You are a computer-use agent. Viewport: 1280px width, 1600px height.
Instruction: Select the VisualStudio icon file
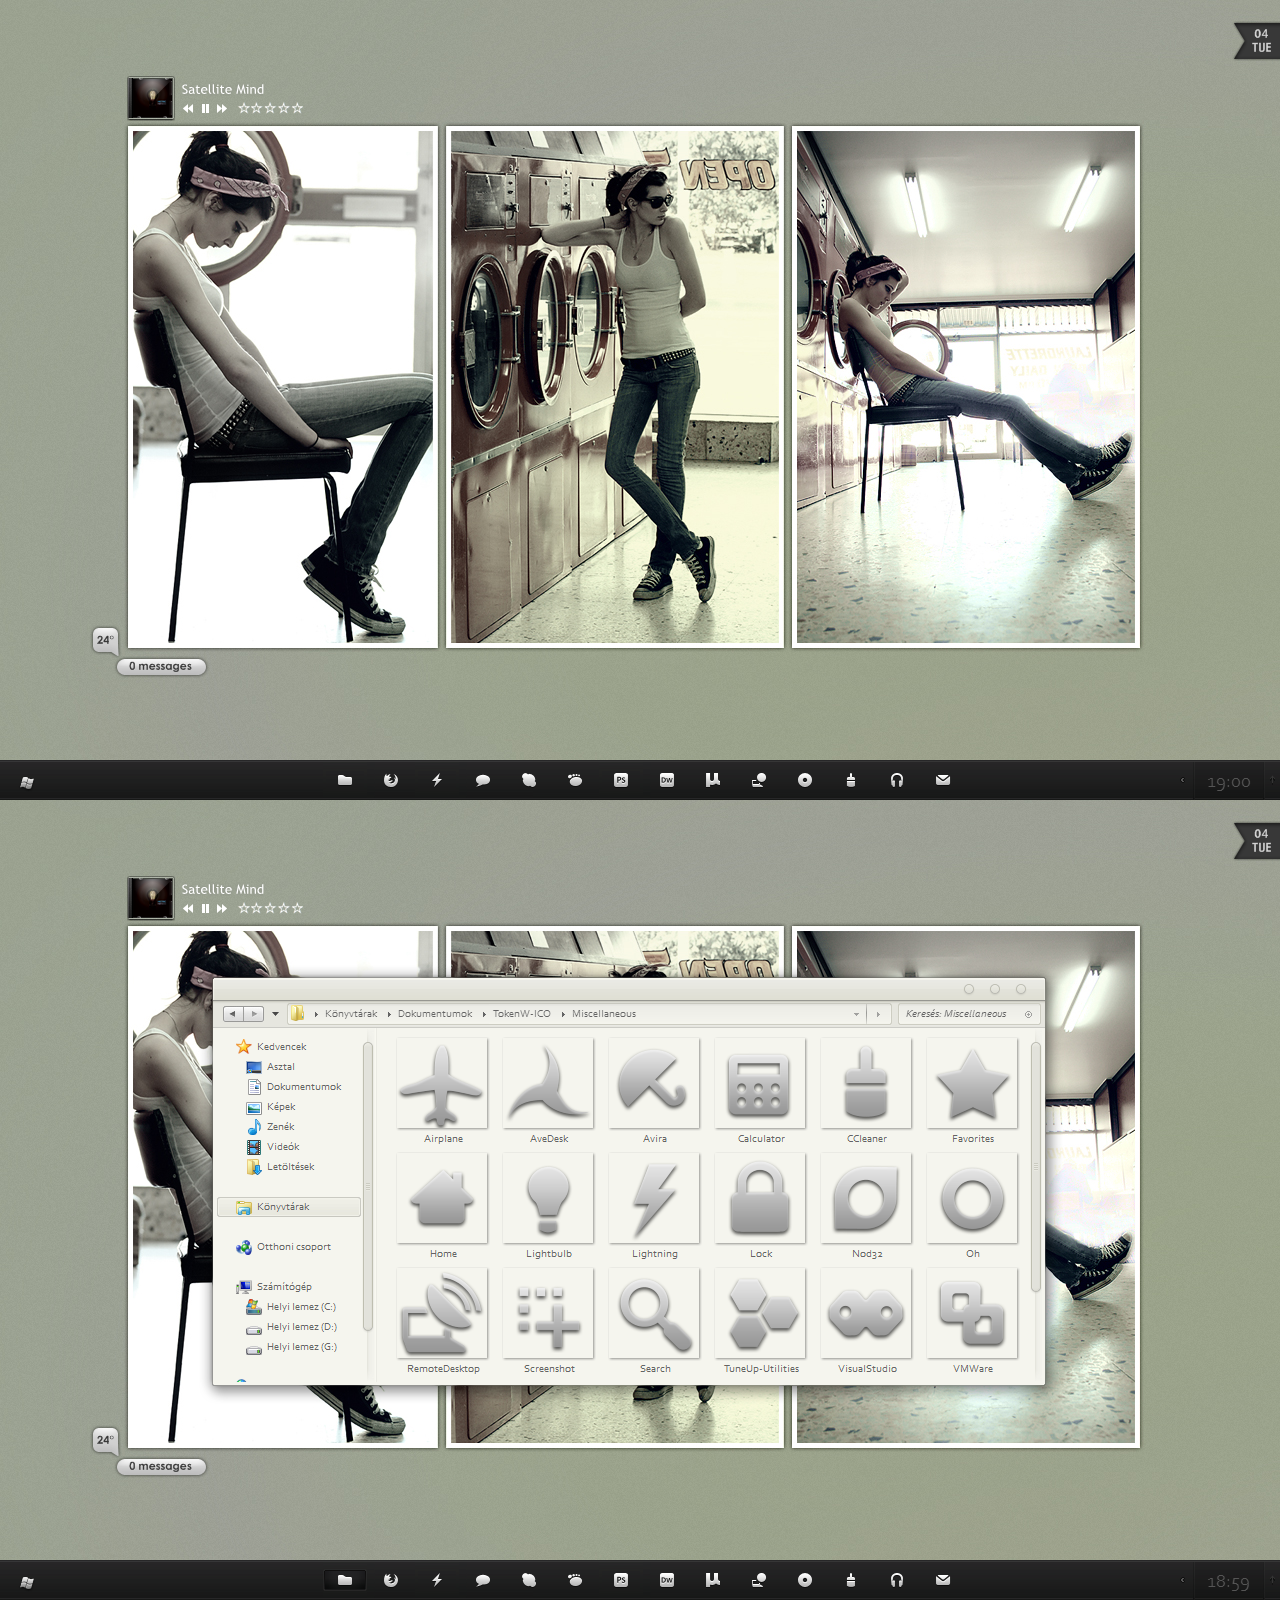[x=866, y=1321]
